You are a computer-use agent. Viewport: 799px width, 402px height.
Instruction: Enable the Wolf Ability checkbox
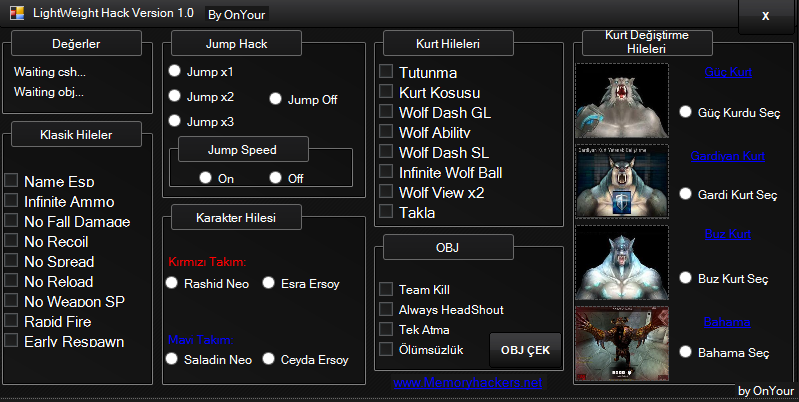pos(386,131)
